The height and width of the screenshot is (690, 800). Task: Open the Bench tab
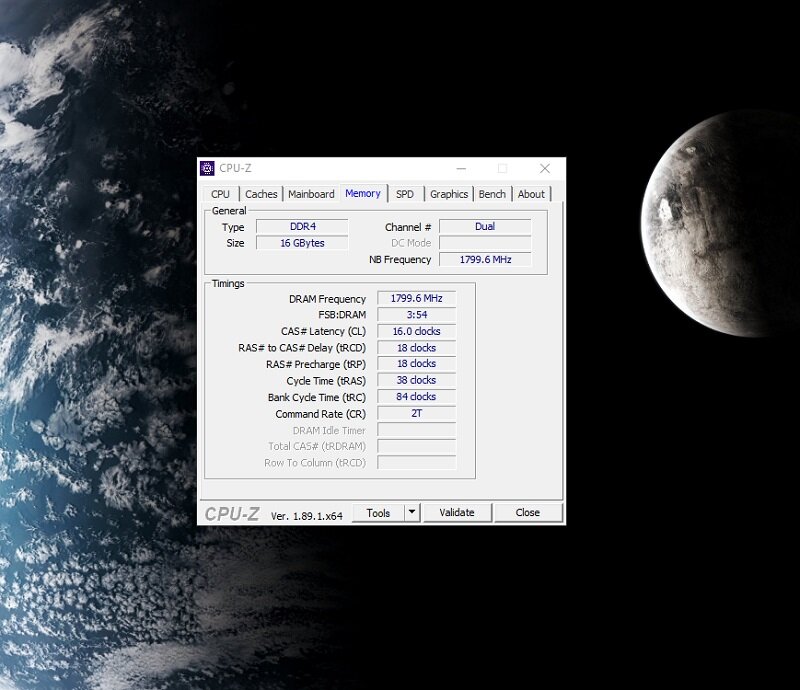click(492, 194)
